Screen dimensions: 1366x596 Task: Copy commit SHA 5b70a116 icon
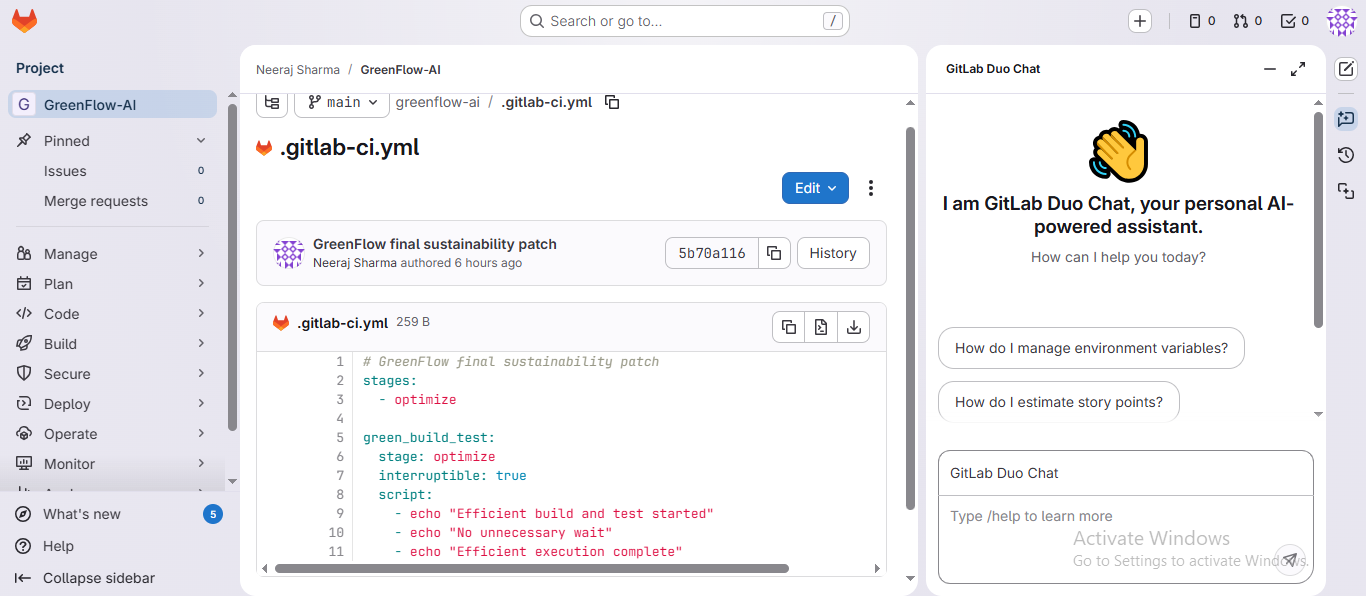773,253
